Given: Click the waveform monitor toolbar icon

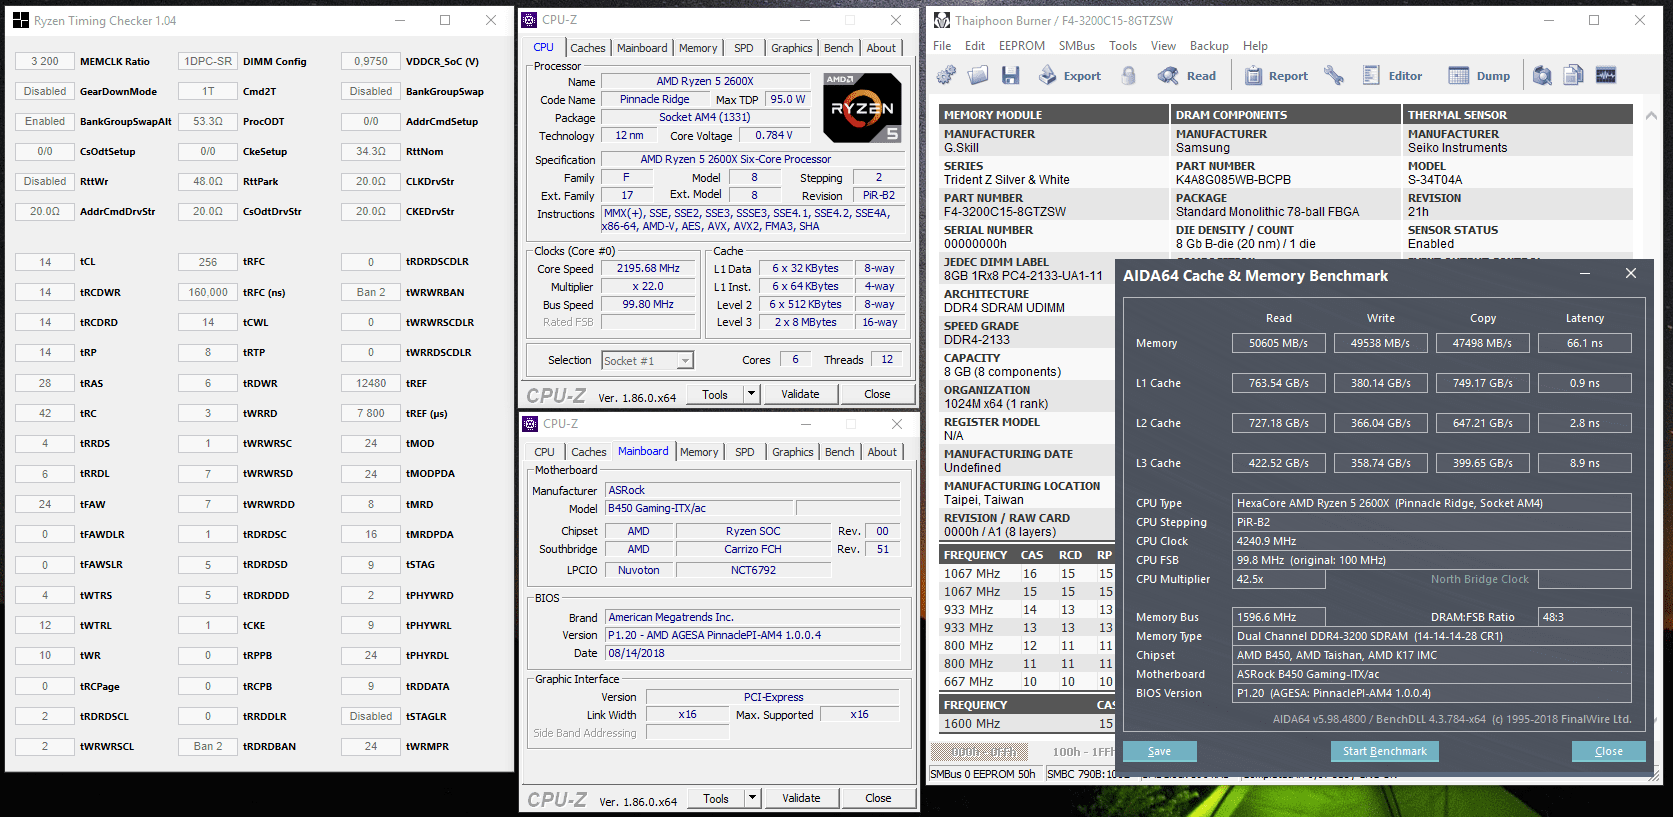Looking at the screenshot, I should [x=1606, y=75].
